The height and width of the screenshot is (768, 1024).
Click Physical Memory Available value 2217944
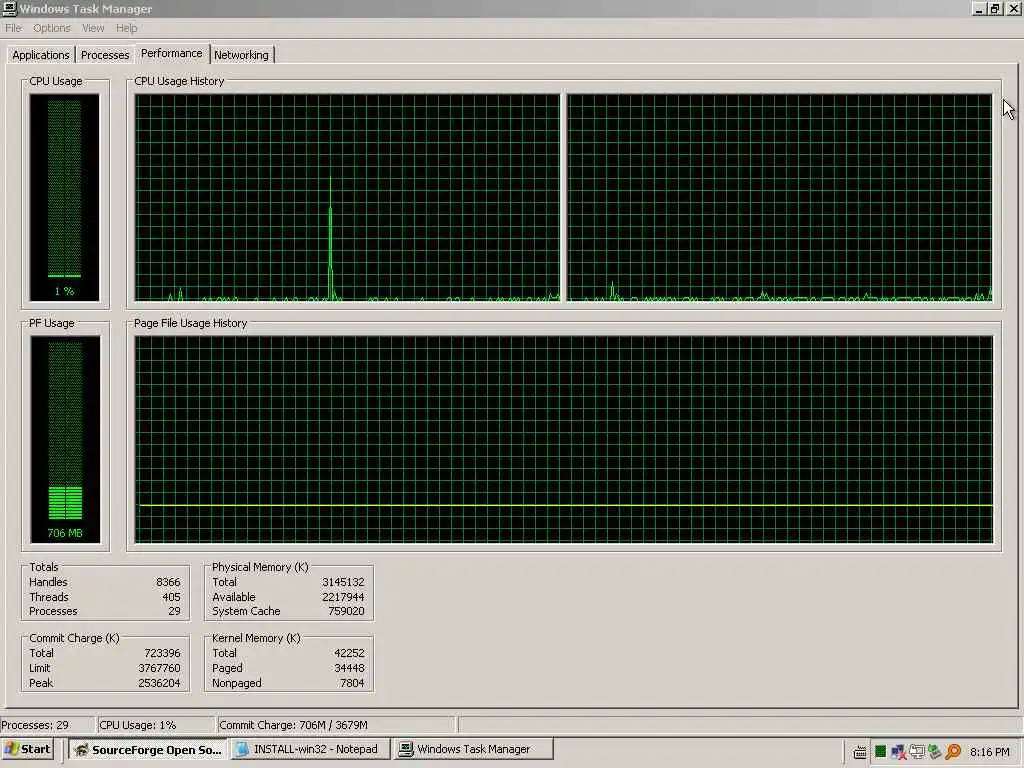coord(343,597)
